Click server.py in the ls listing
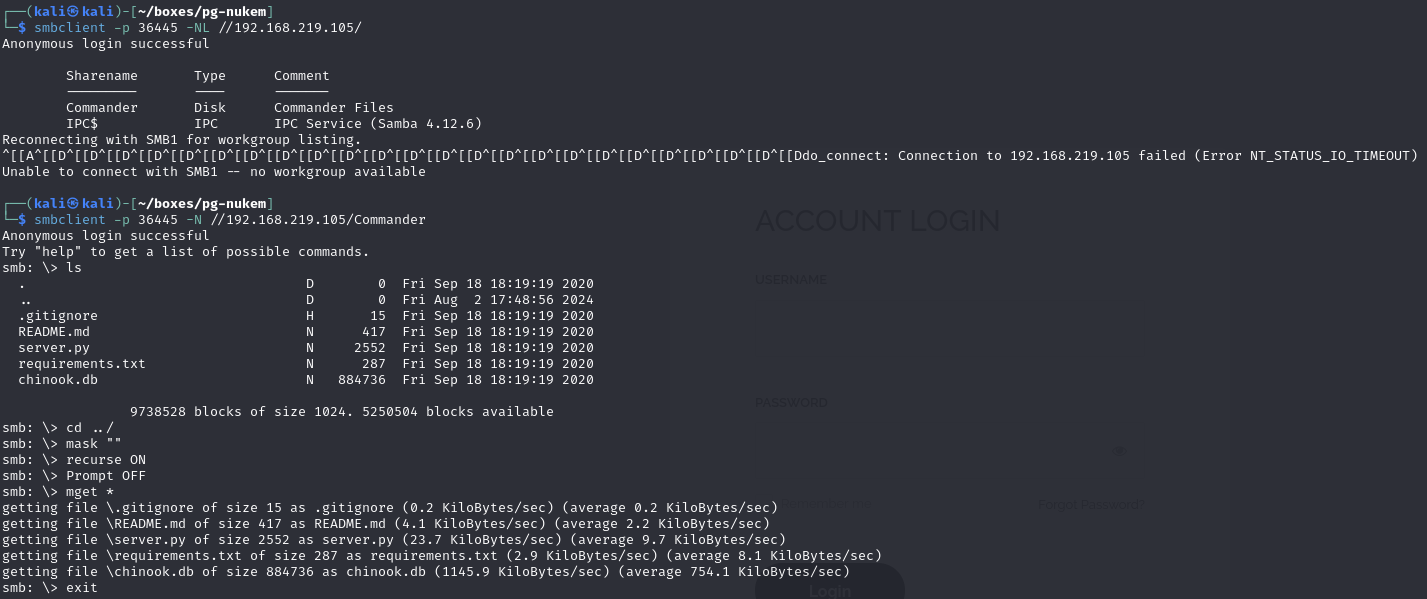The image size is (1427, 599). point(54,348)
